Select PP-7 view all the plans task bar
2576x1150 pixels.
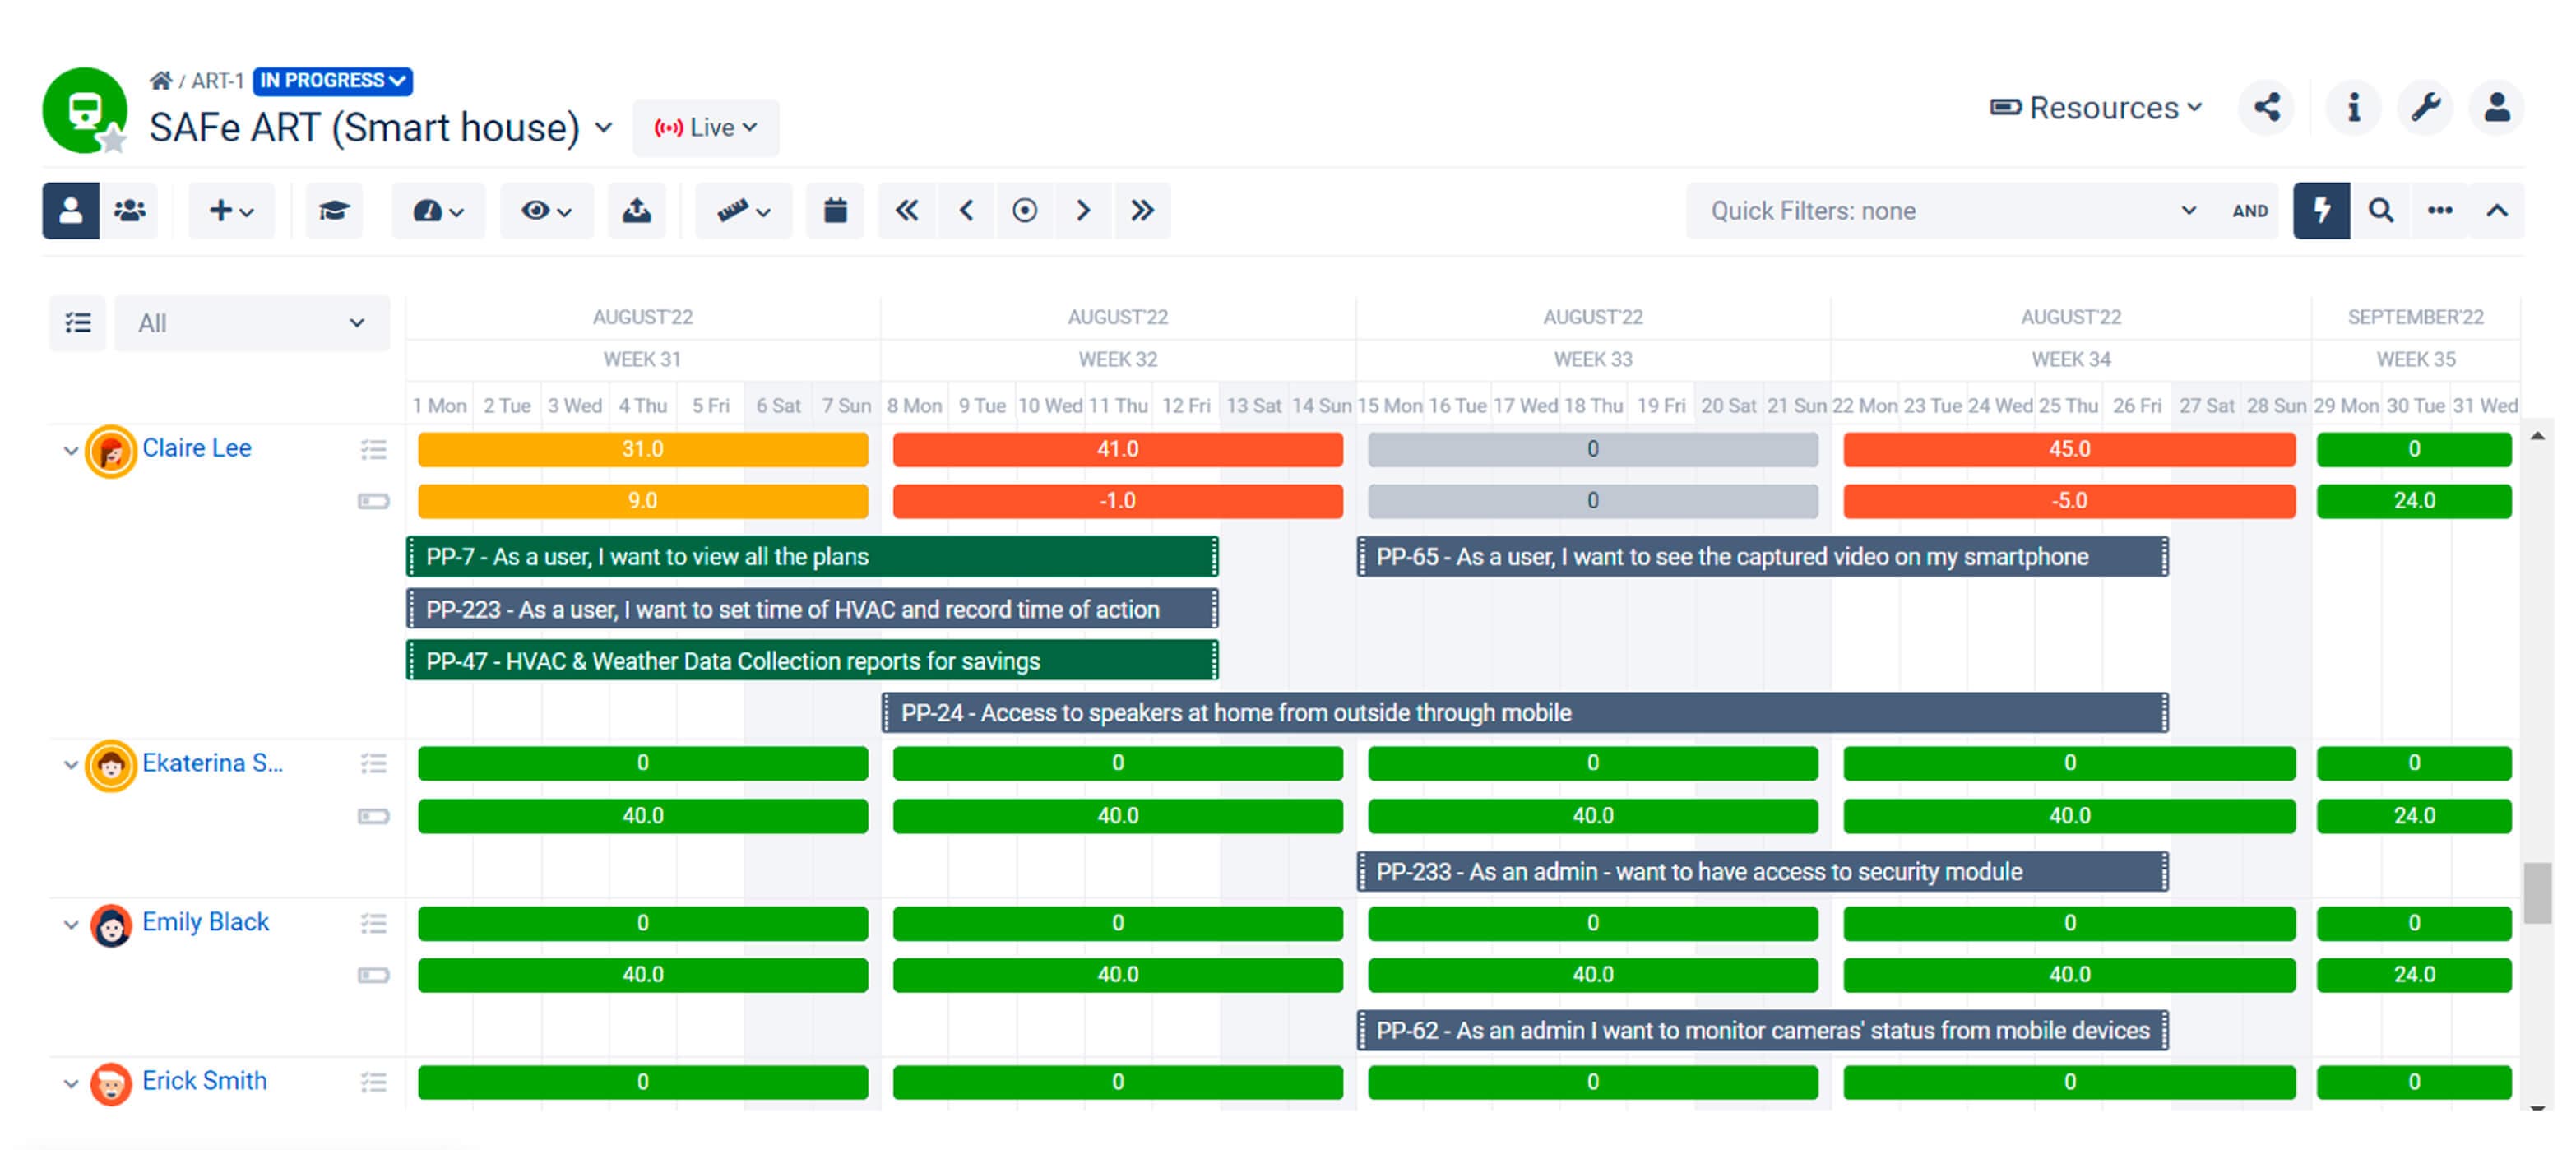tap(812, 556)
